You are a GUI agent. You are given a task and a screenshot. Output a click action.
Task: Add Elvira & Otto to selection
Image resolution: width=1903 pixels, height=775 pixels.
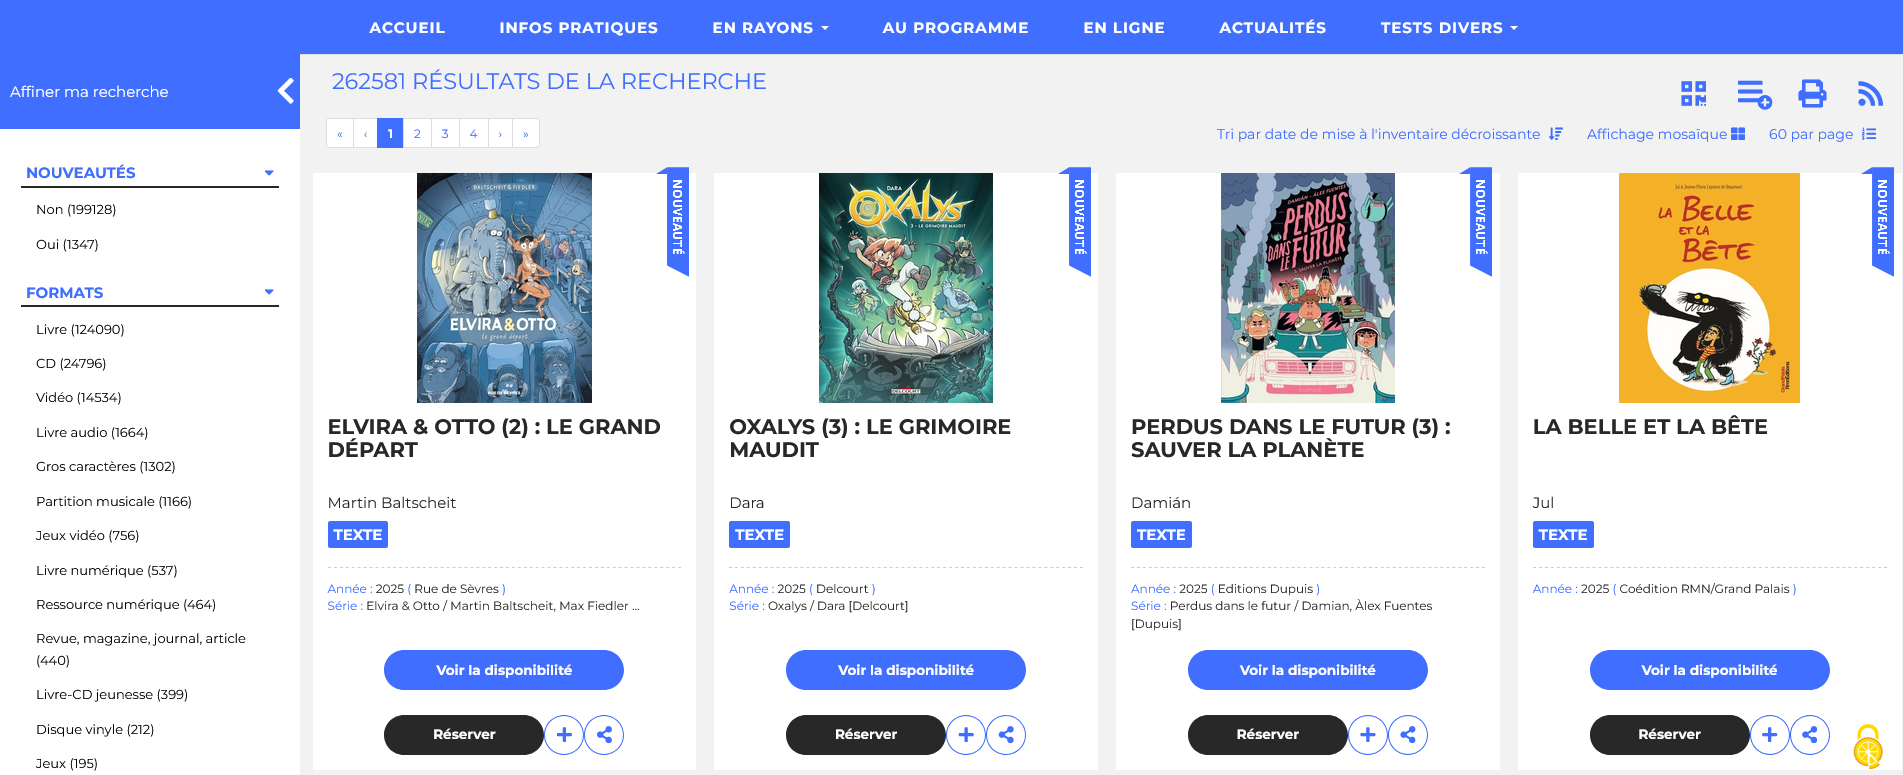564,735
